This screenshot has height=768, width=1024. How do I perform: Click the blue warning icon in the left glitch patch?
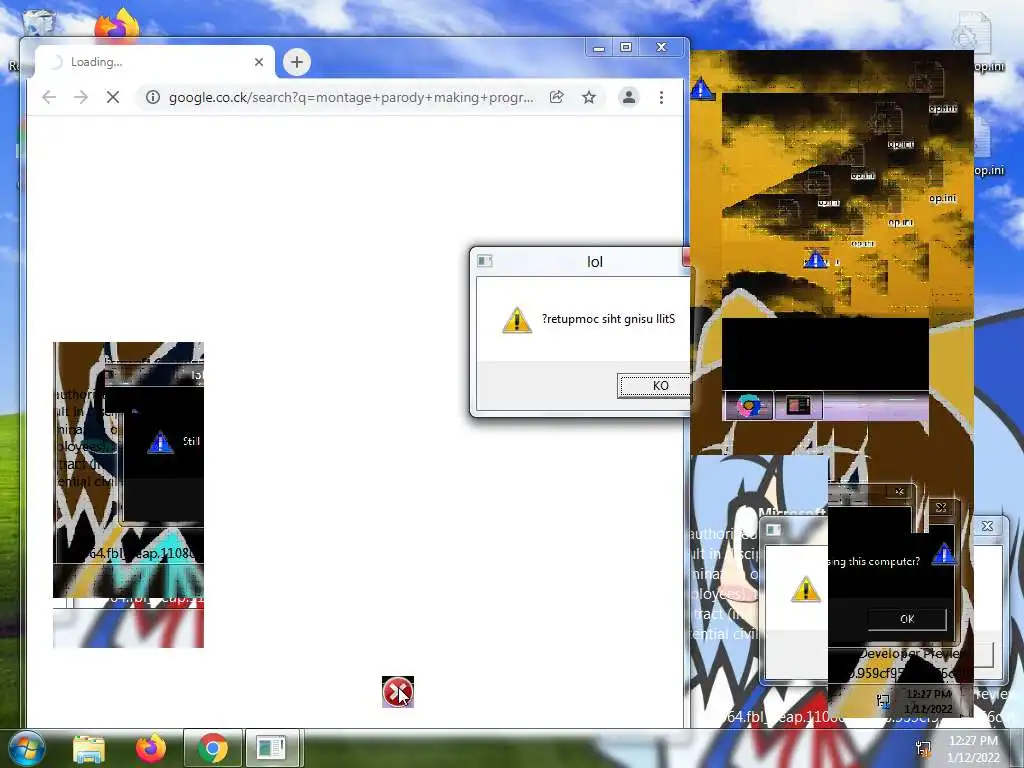160,442
